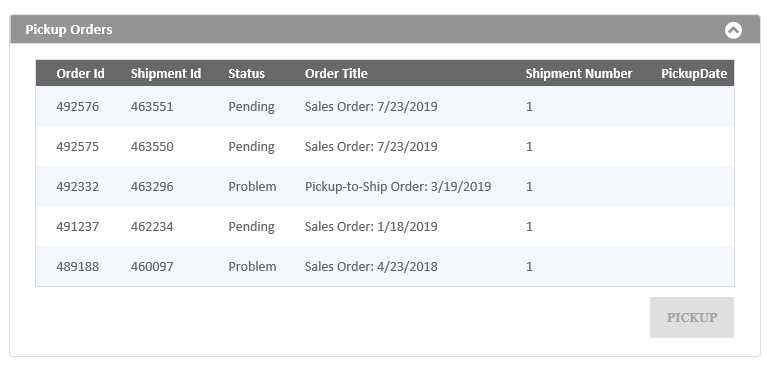
Task: Click Sales Order: 4/23/2018 title
Action: click(371, 266)
